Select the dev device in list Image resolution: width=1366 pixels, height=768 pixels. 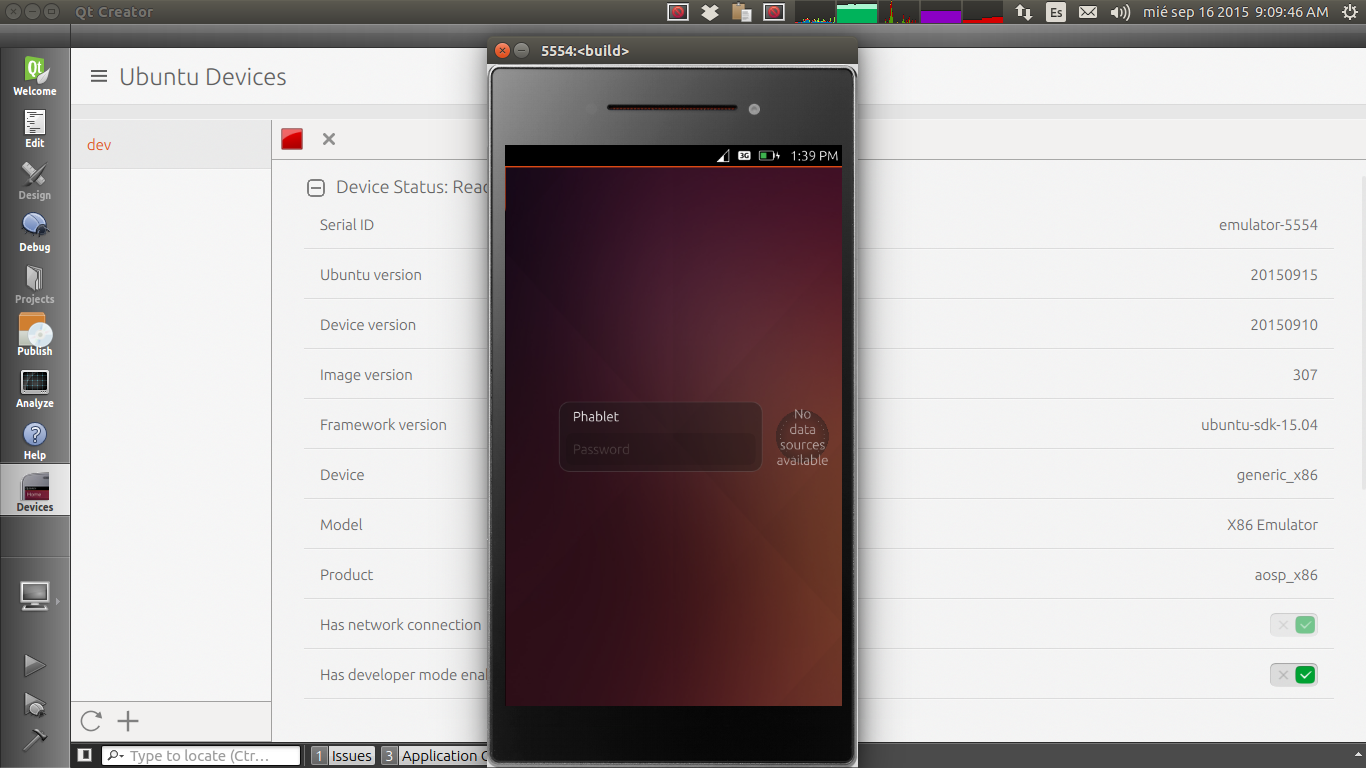click(99, 145)
